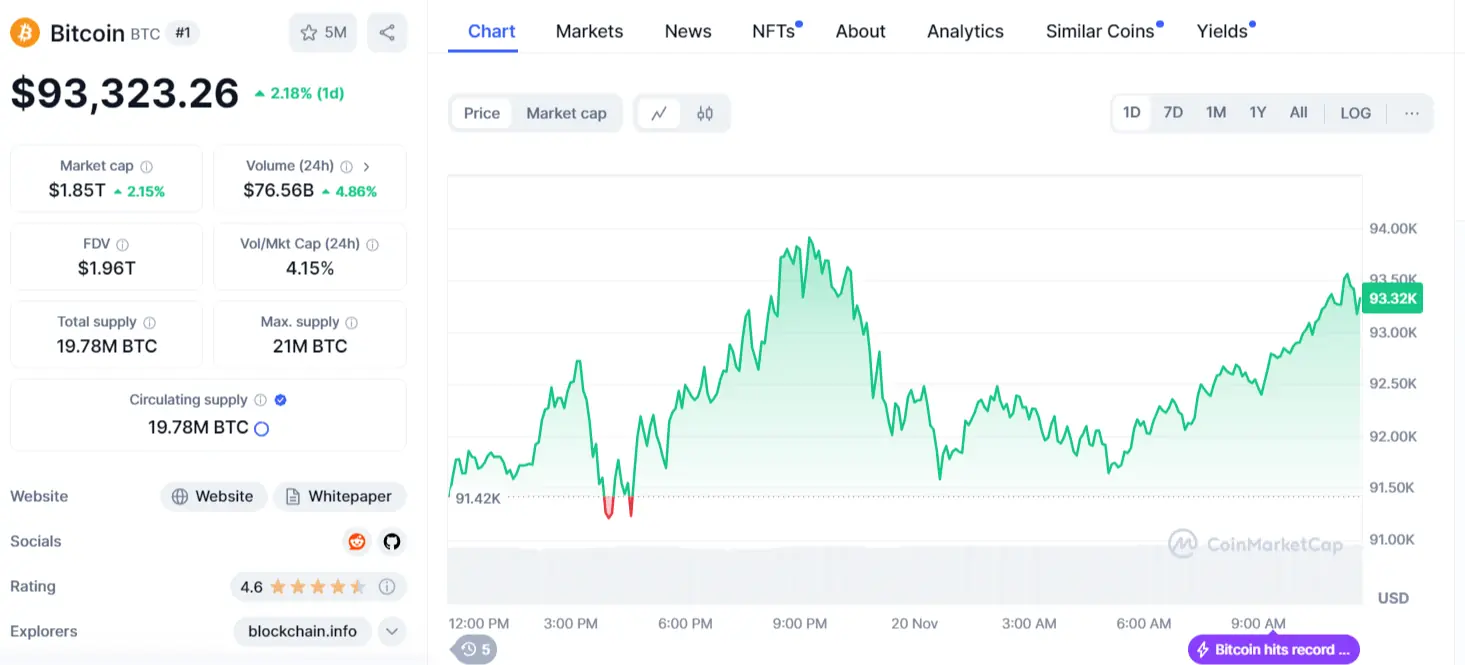Image resolution: width=1465 pixels, height=665 pixels.
Task: Click the 94.00K y-axis label
Action: [x=1393, y=228]
